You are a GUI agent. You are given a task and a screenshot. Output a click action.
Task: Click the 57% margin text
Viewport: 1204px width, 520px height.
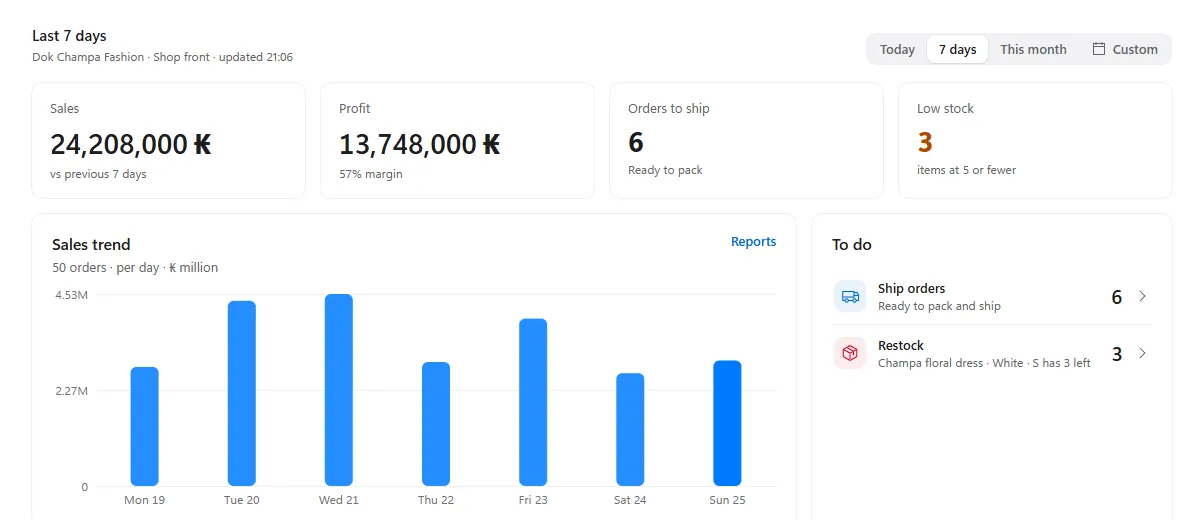point(371,174)
